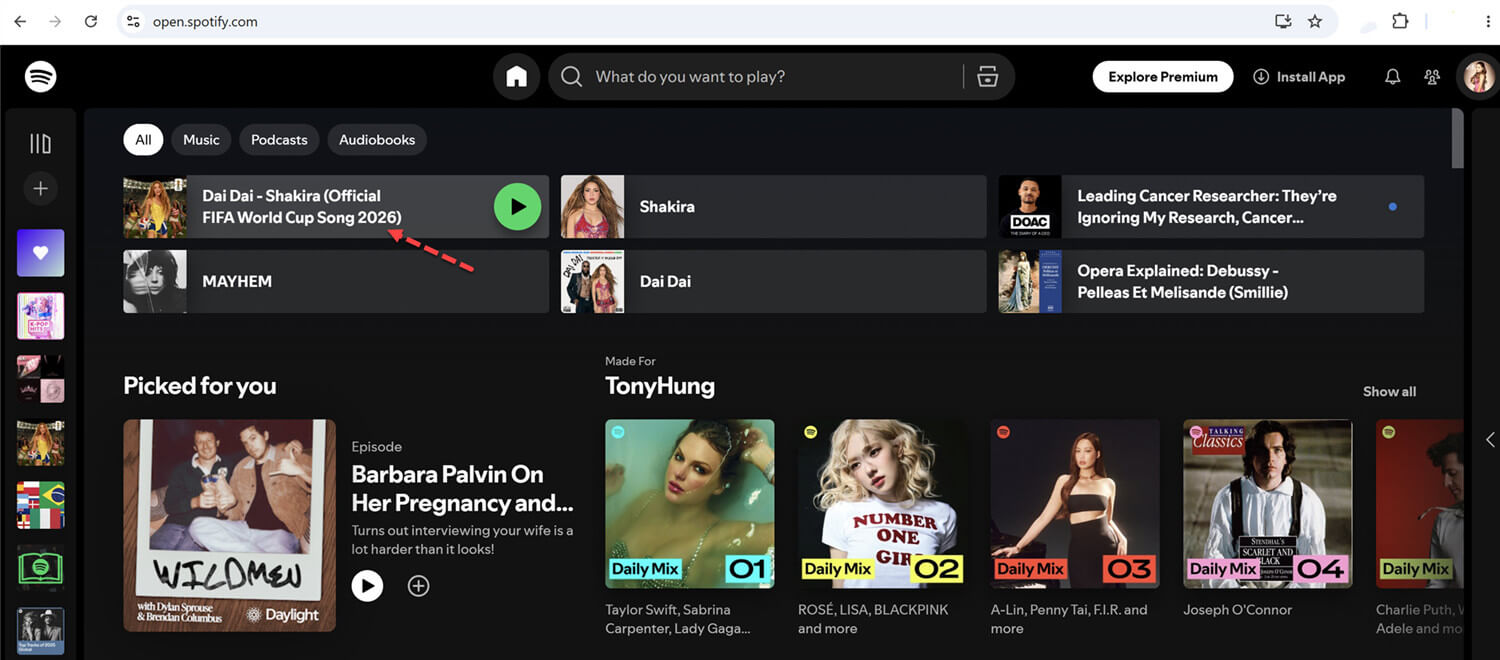Screen dimensions: 1500x660
Task: Open the user profile avatar menu
Action: 1477,77
